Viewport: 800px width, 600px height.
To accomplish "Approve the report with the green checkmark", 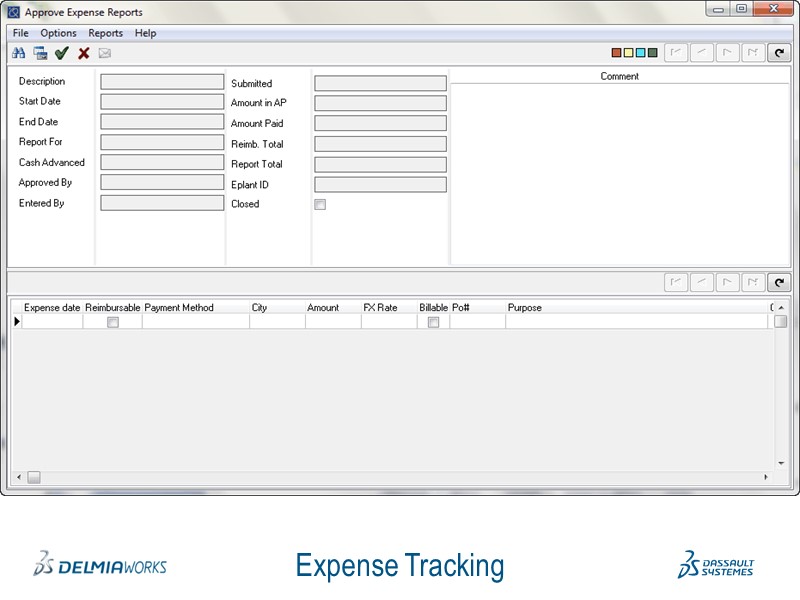I will pyautogui.click(x=62, y=53).
